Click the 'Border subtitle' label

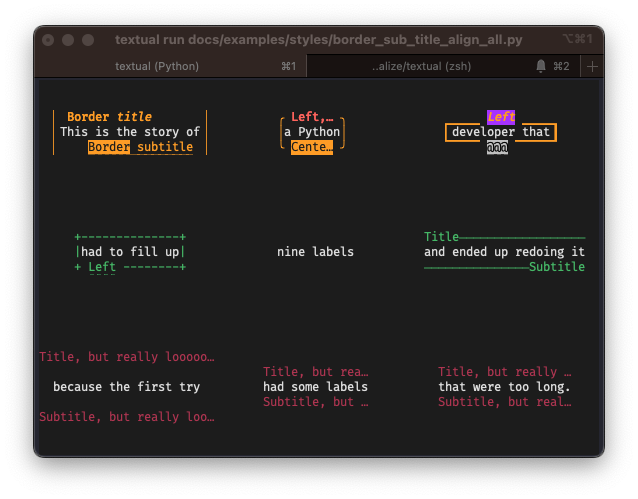140,147
